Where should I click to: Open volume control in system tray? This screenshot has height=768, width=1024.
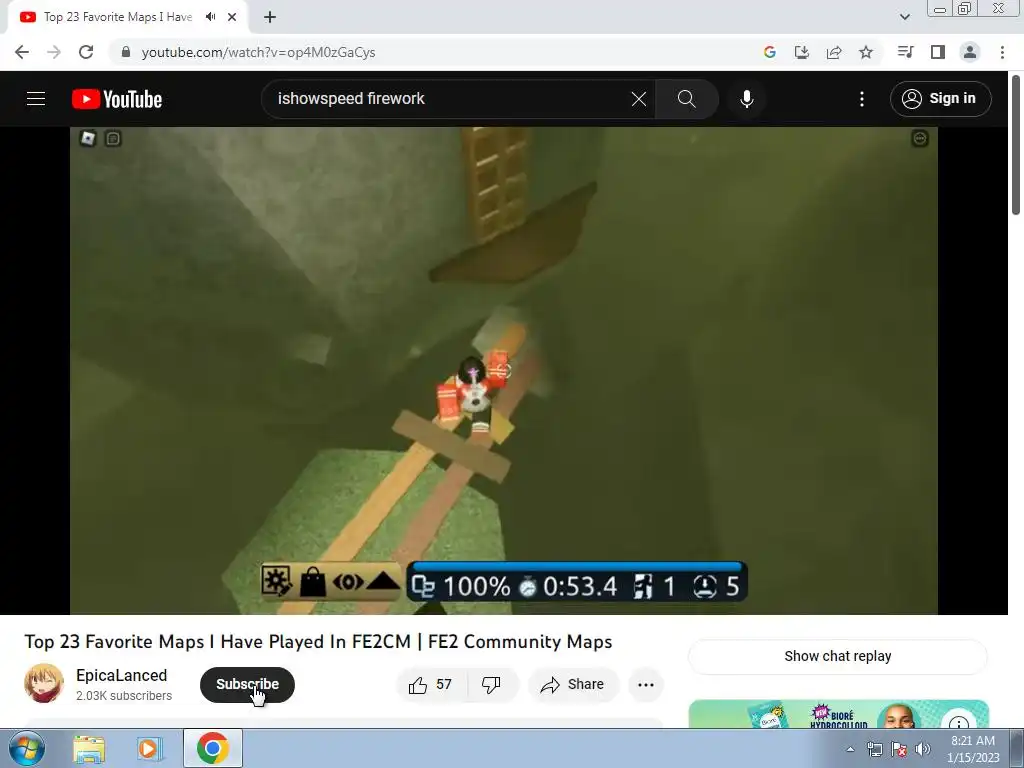(923, 749)
